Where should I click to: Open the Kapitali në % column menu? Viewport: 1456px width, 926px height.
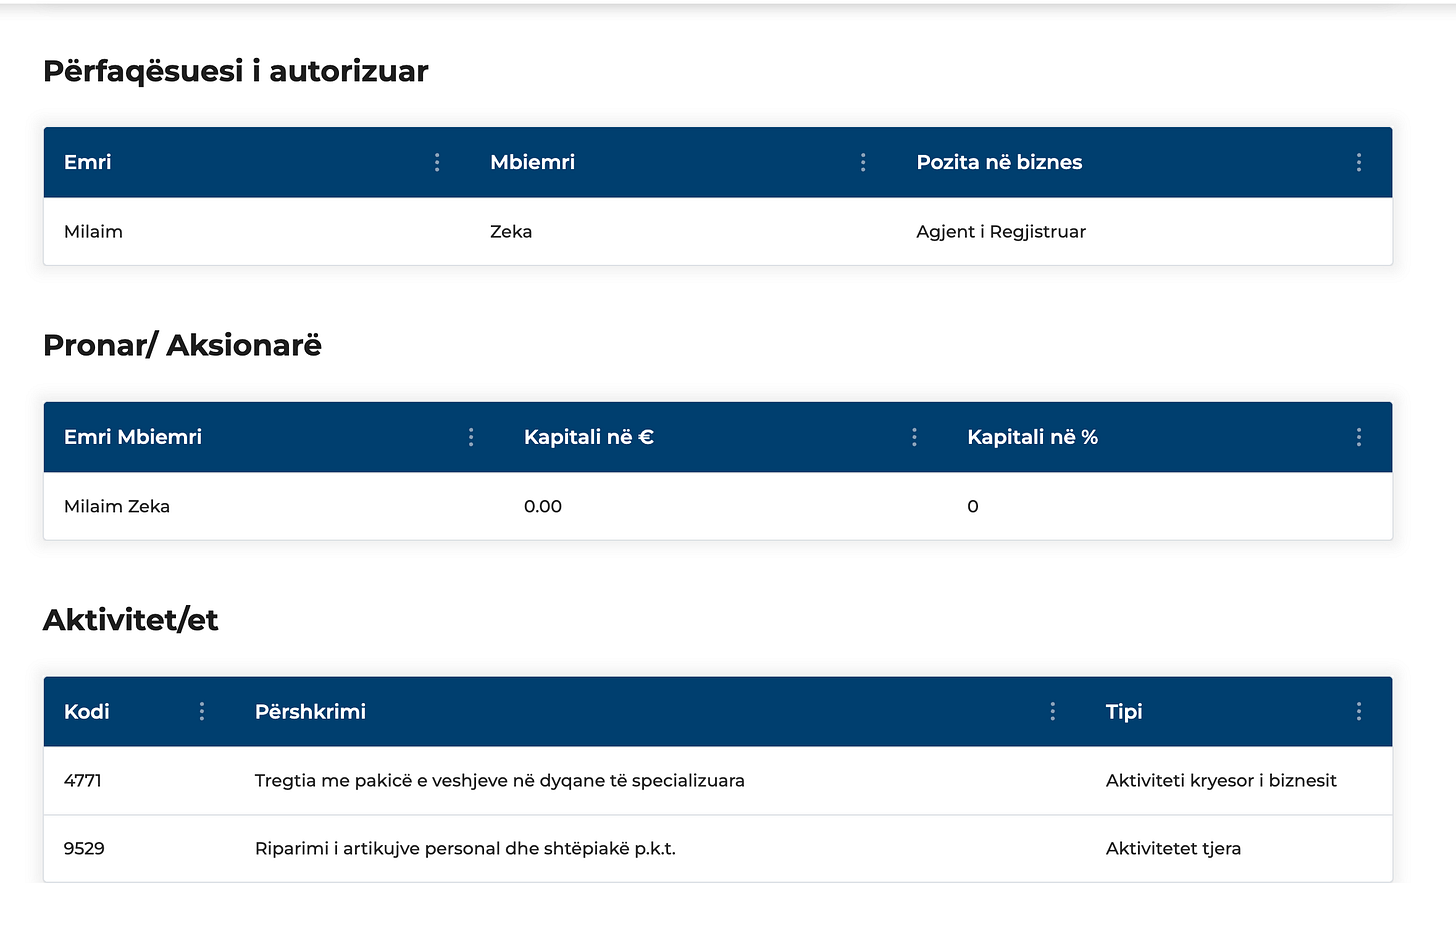1359,437
